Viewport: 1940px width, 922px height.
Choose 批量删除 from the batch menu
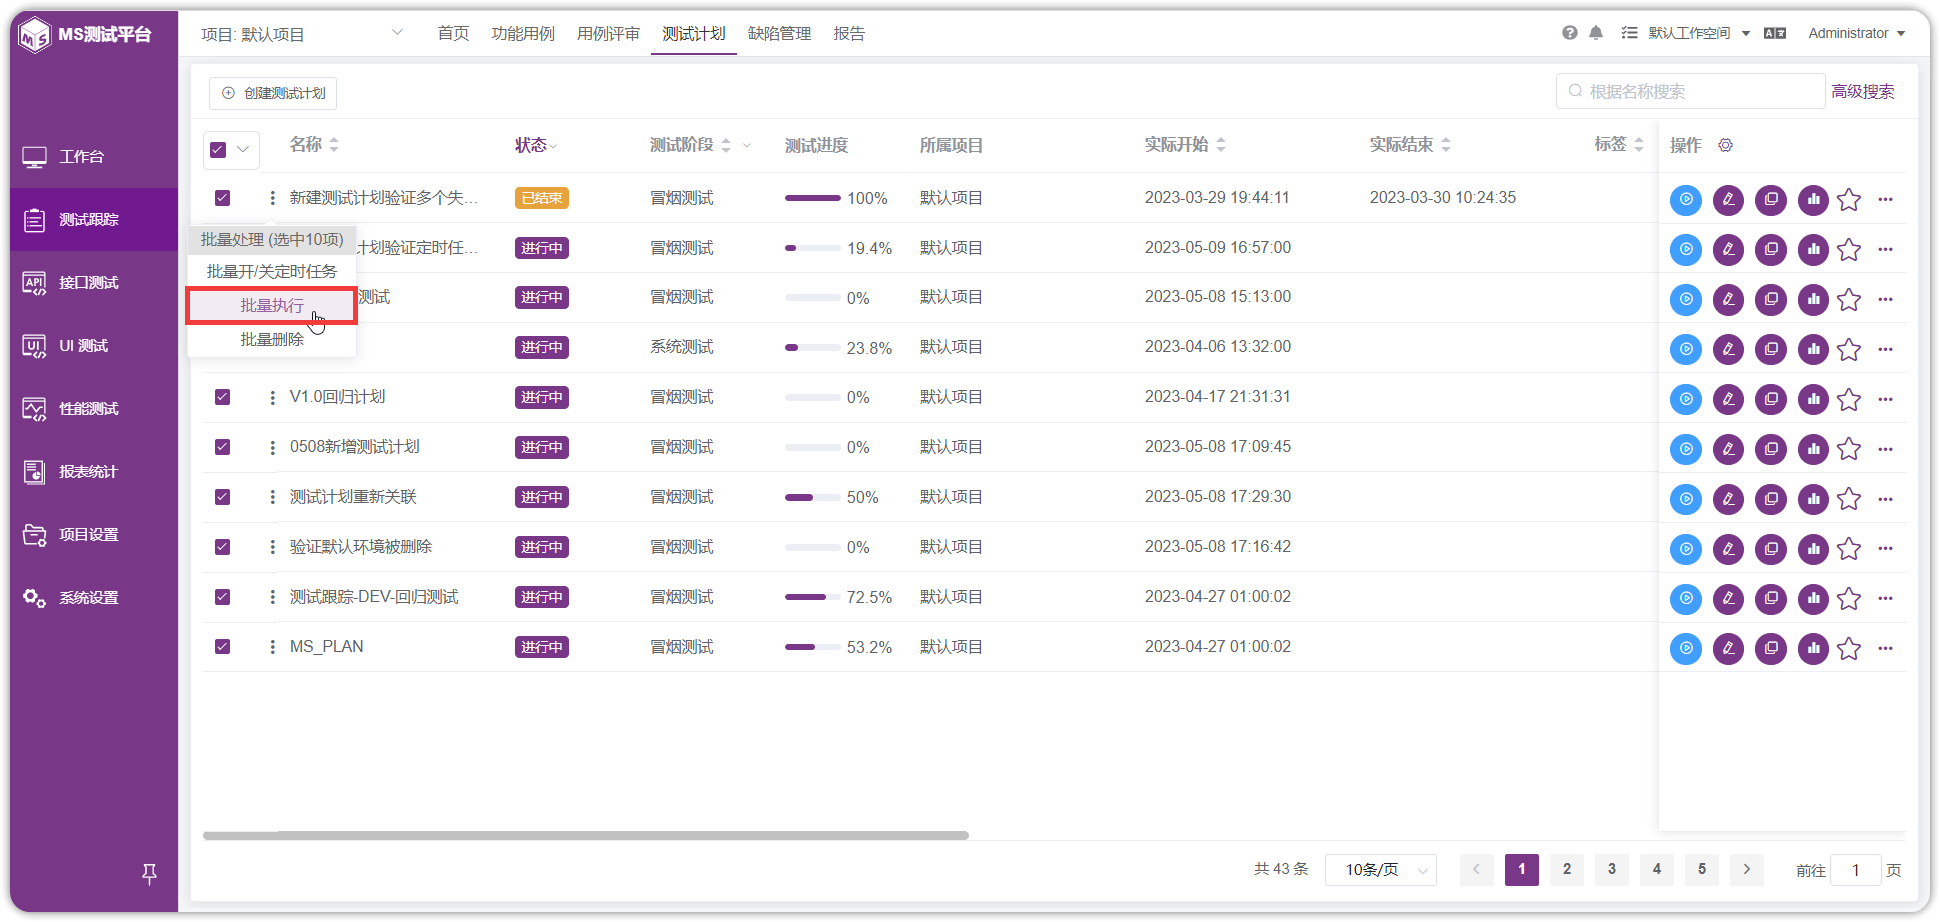coord(271,340)
